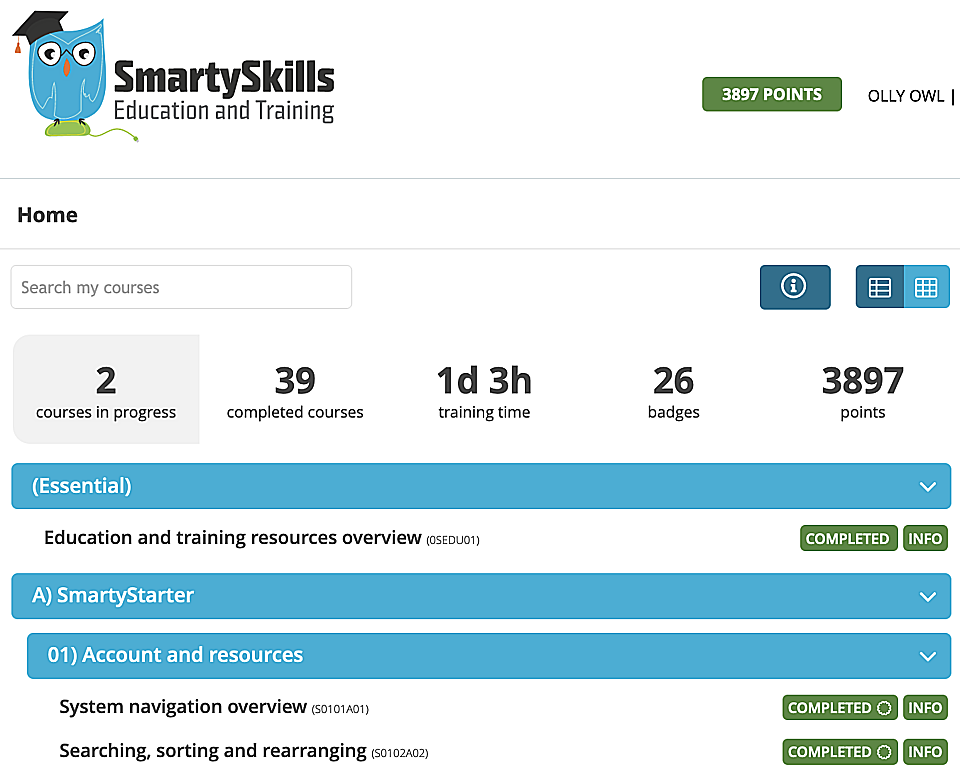Select the completed courses tab
This screenshot has height=777, width=960.
(x=295, y=390)
